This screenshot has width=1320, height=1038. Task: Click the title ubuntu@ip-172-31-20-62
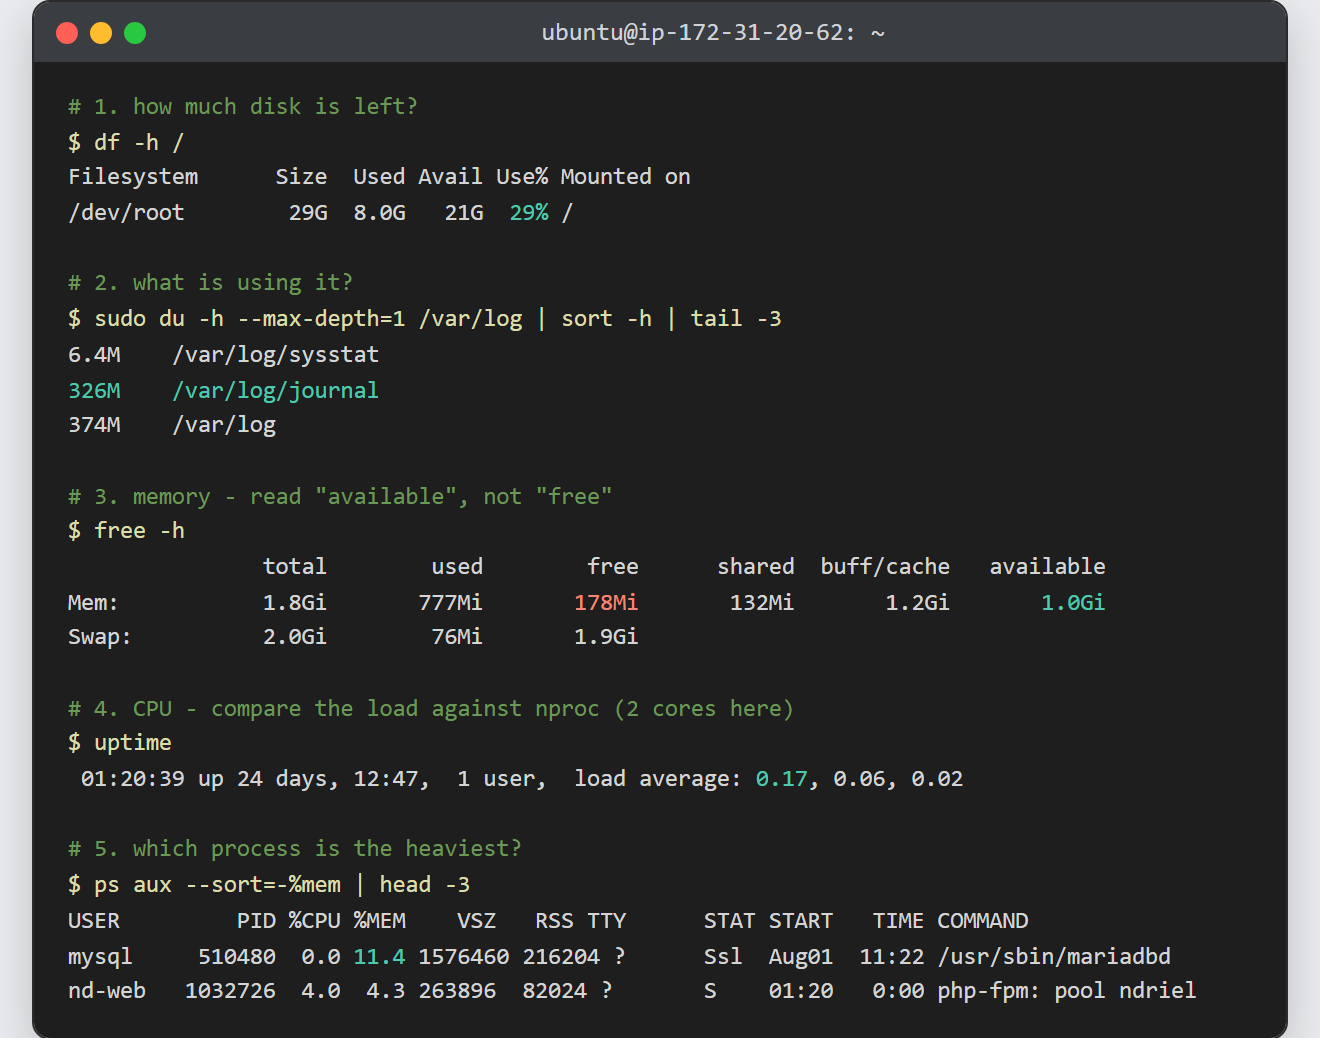click(x=713, y=33)
